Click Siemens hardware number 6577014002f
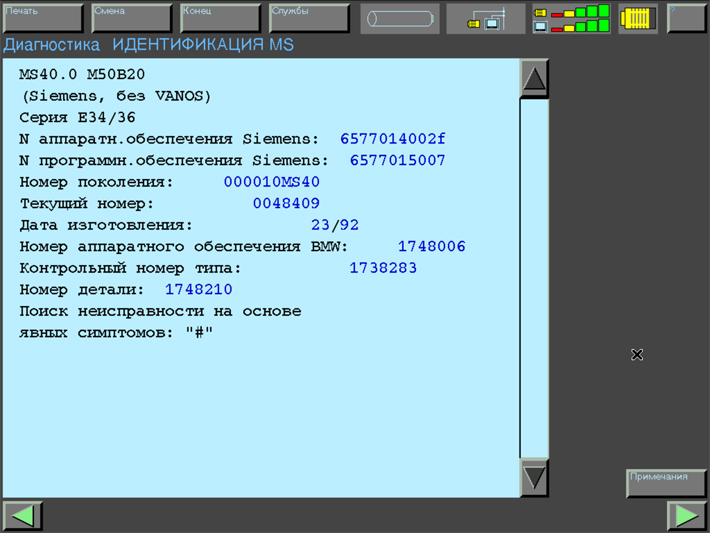Viewport: 710px width, 533px height. 393,139
